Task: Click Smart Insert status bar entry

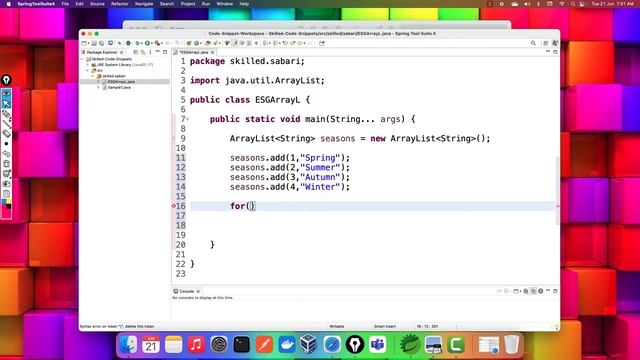Action: pos(385,327)
